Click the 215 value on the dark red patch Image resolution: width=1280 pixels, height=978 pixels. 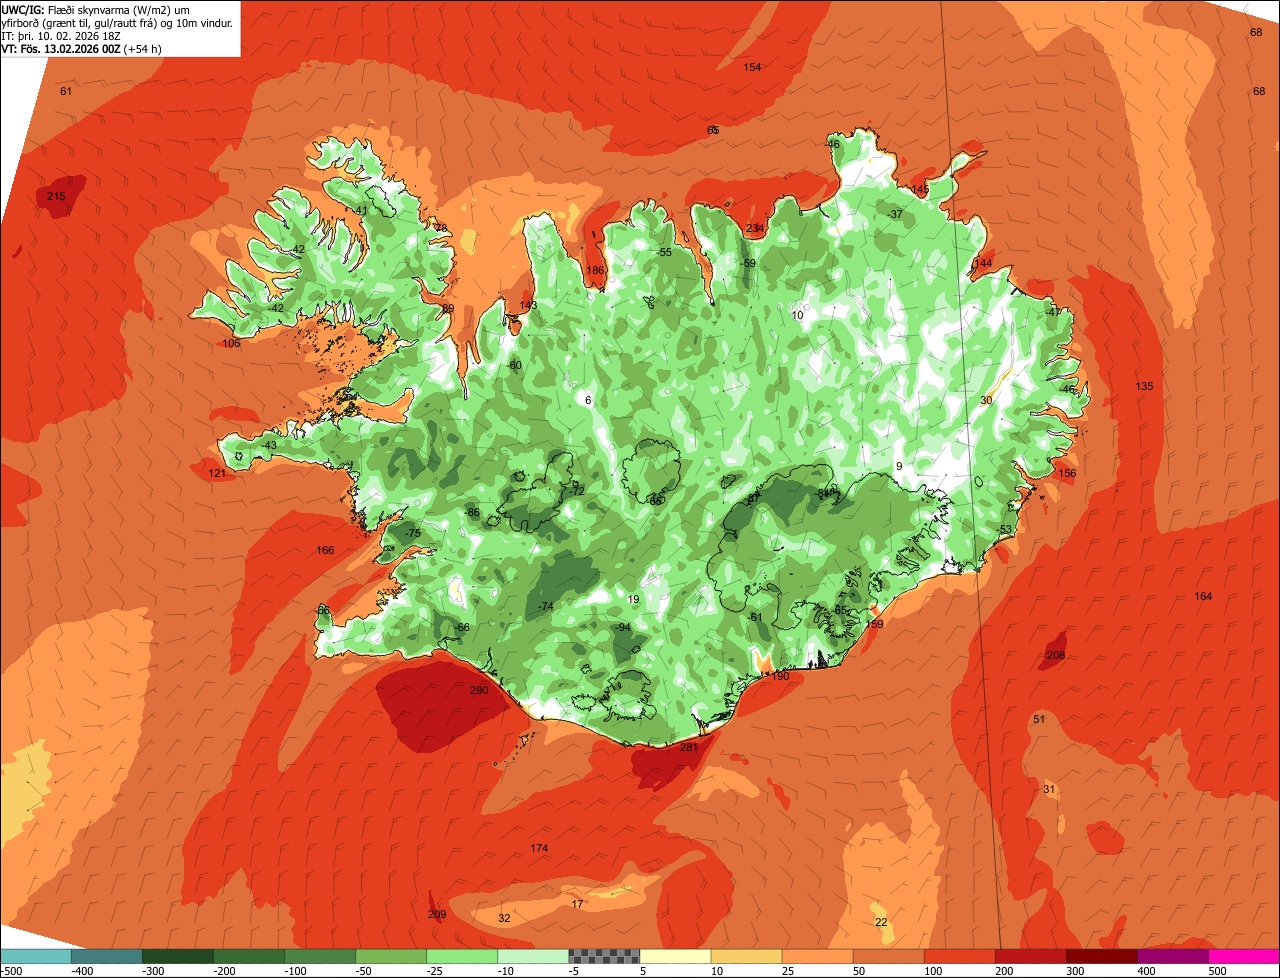pyautogui.click(x=56, y=196)
